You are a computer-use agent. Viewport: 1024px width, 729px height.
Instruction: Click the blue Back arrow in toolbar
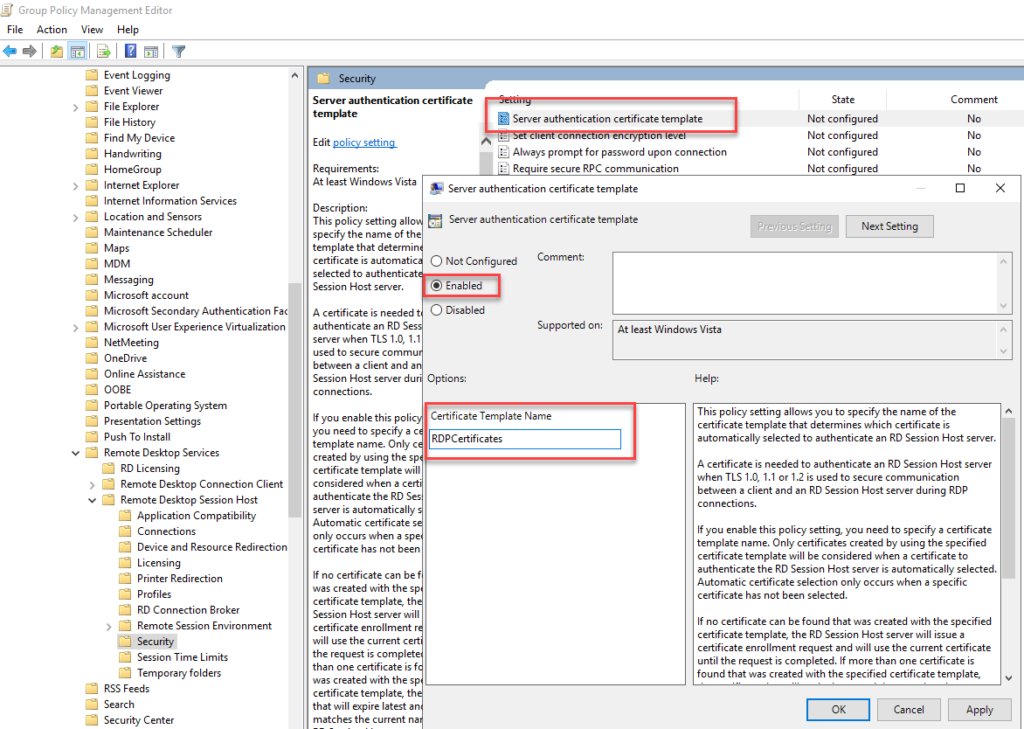tap(10, 51)
